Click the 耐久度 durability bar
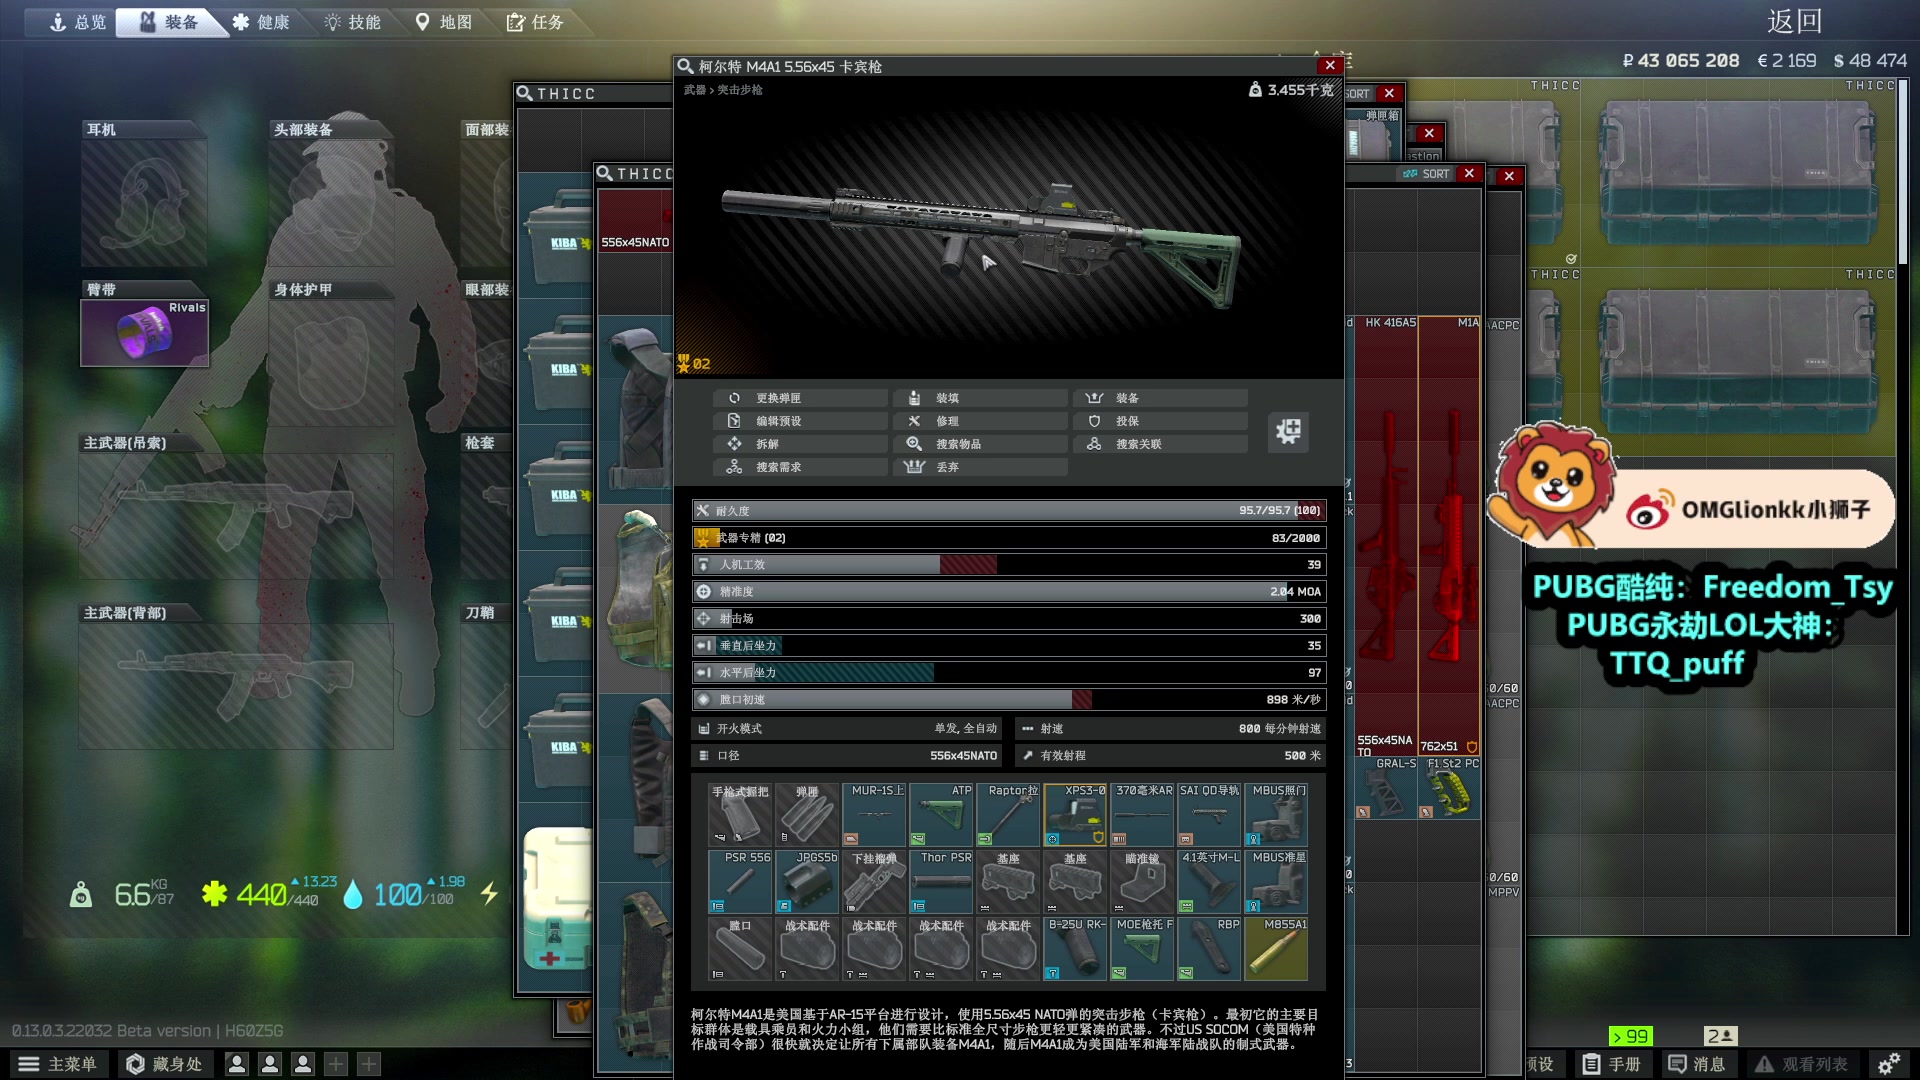This screenshot has width=1920, height=1080. 1009,511
